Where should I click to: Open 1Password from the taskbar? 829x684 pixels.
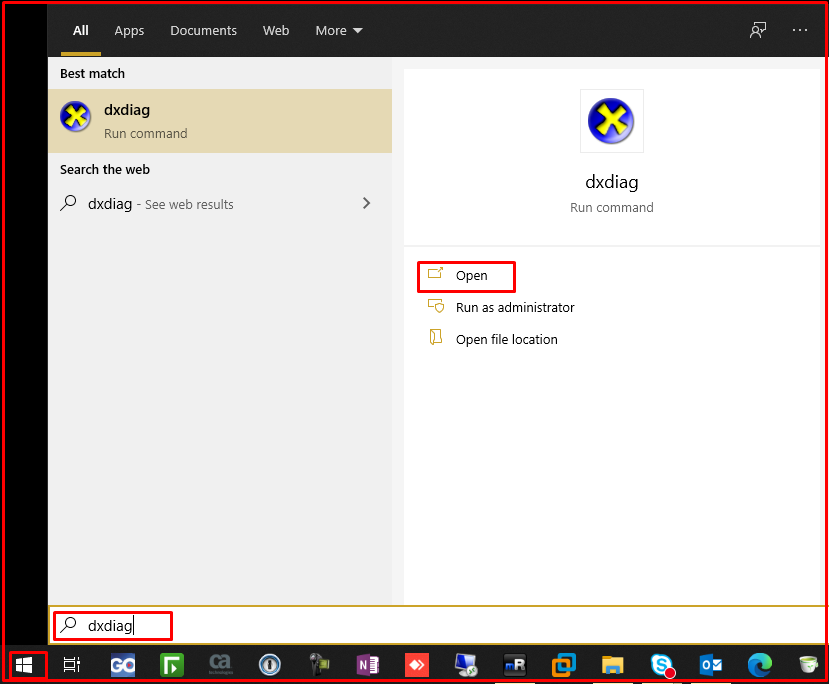pyautogui.click(x=270, y=665)
